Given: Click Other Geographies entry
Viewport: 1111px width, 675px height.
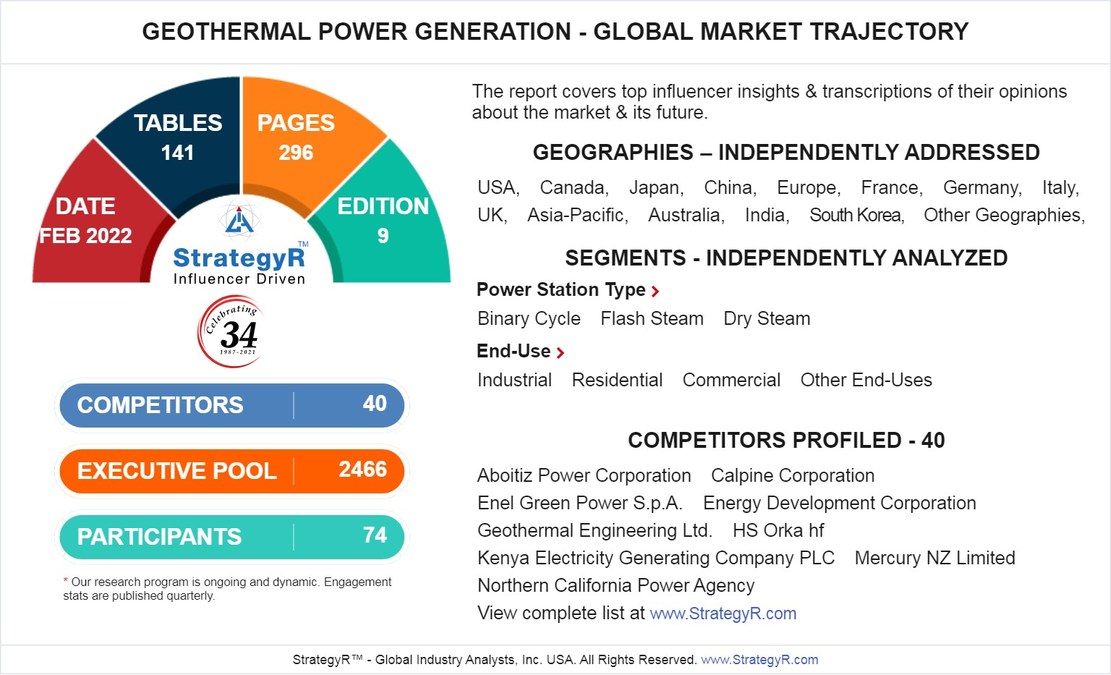Looking at the screenshot, I should (x=1004, y=215).
